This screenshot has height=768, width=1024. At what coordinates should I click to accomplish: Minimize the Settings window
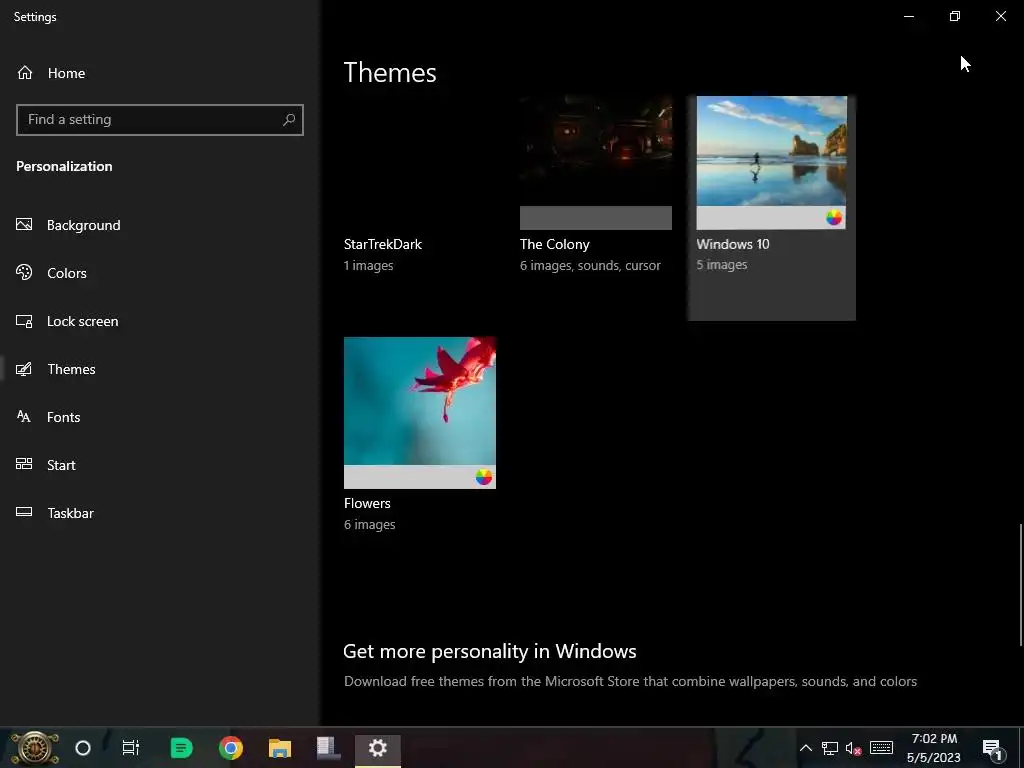click(x=909, y=16)
